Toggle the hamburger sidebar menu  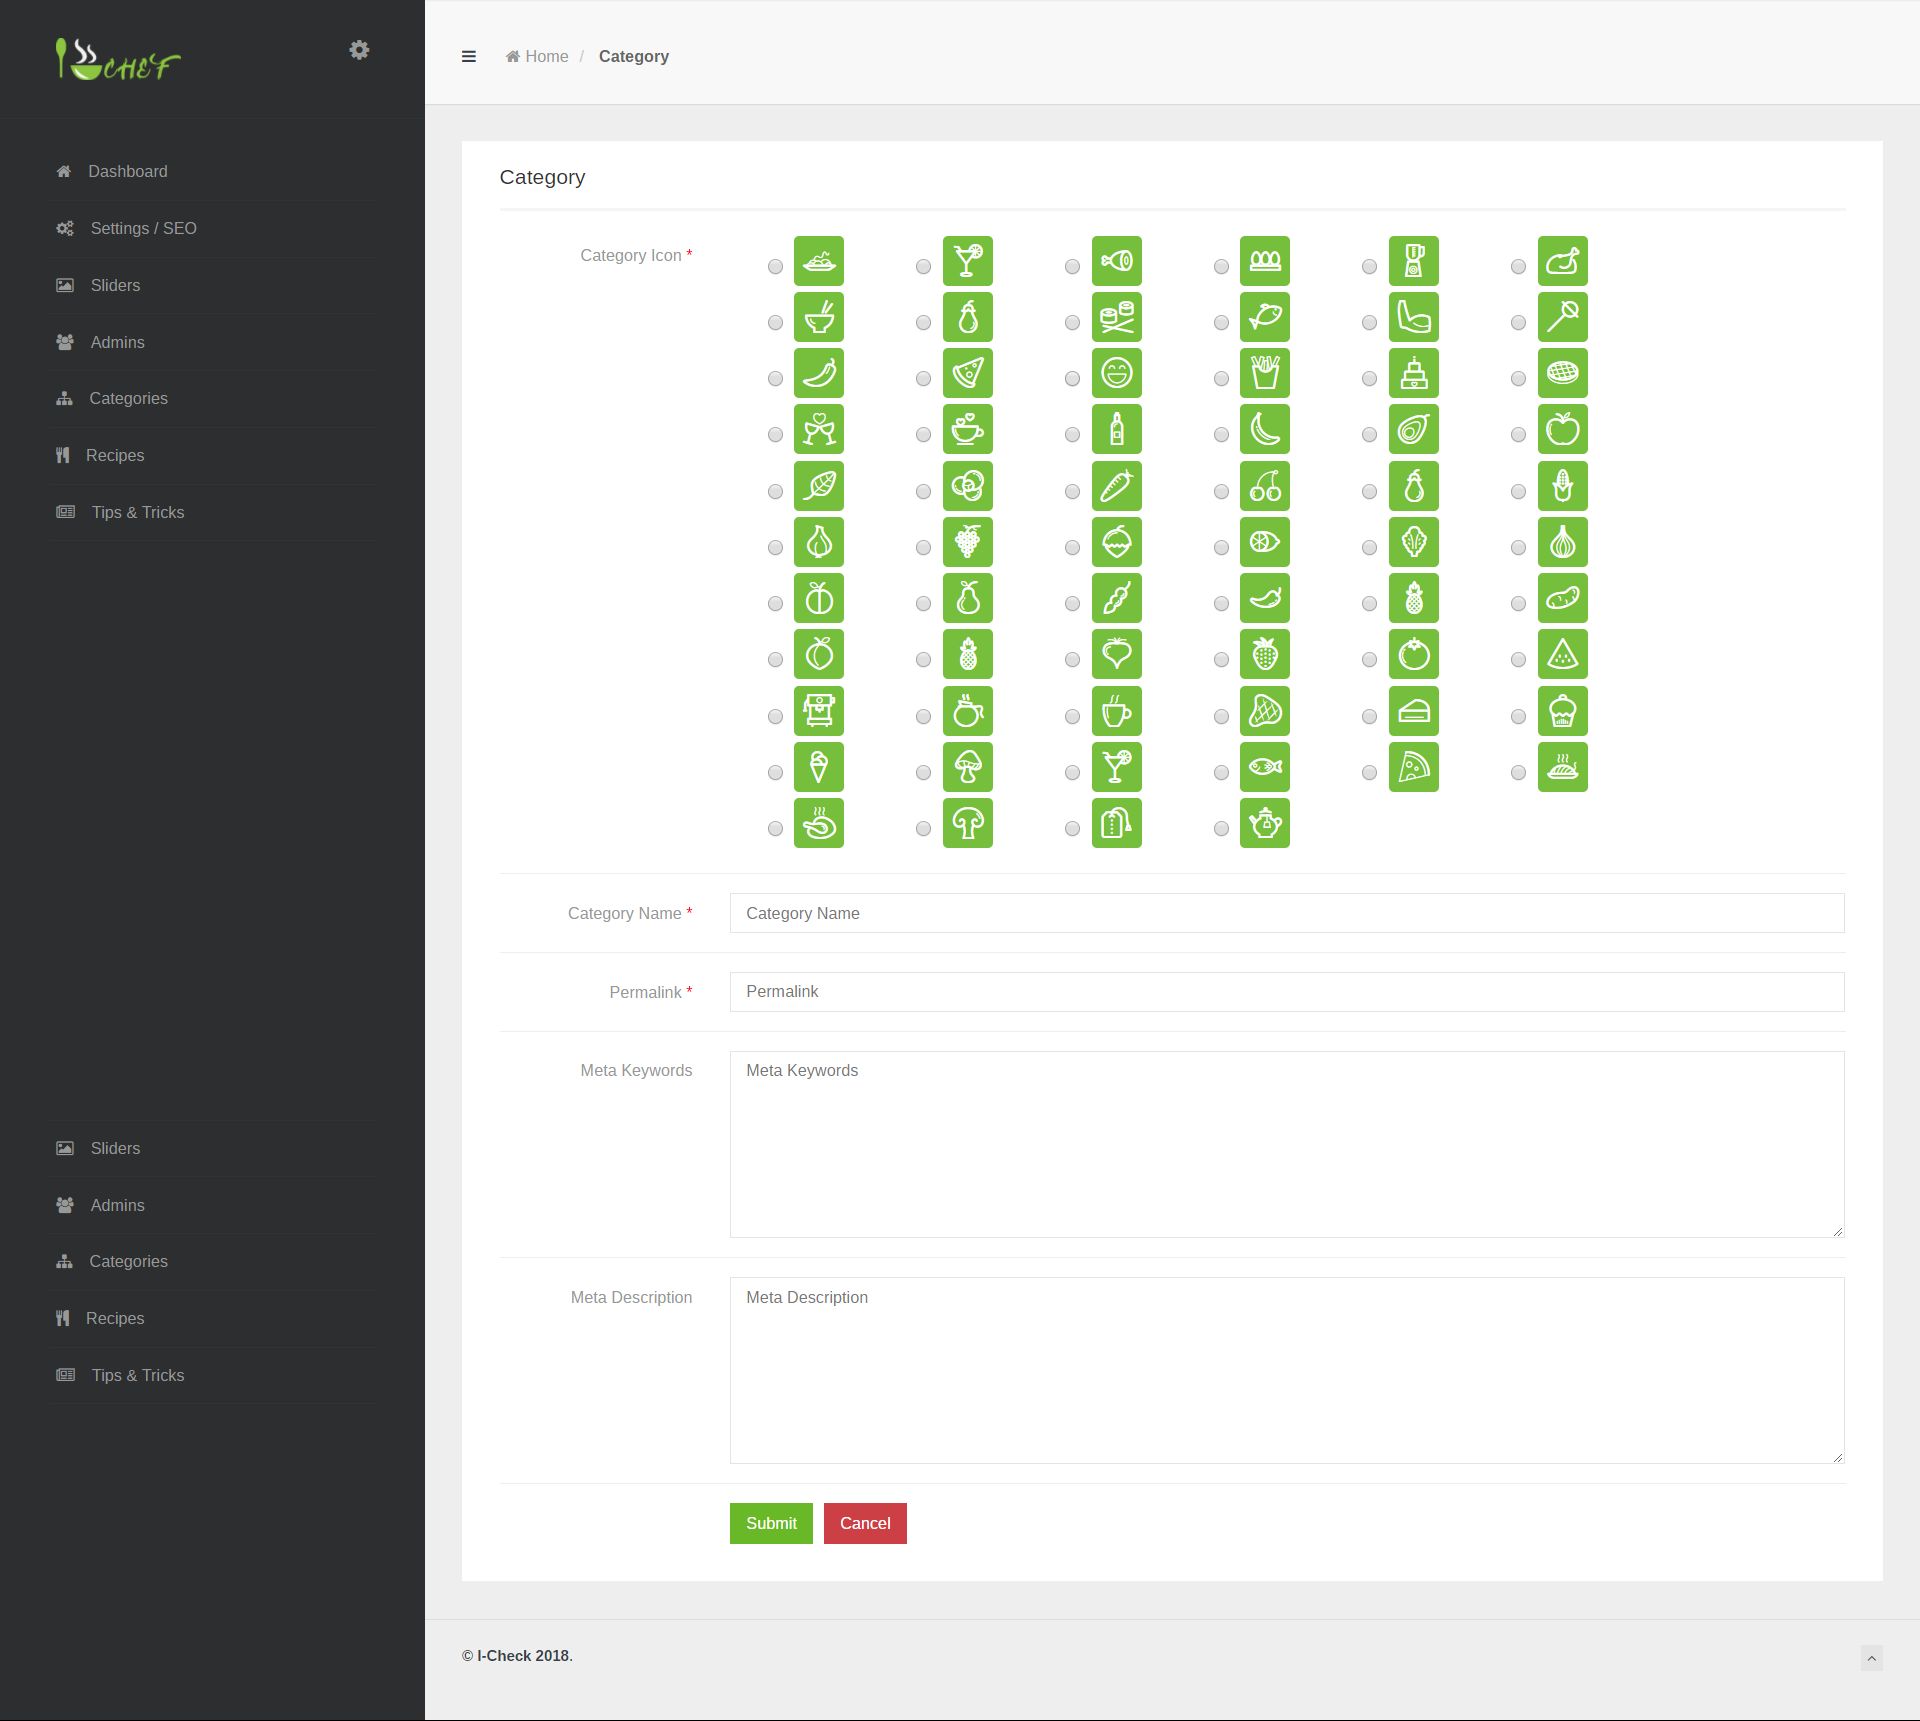[468, 57]
